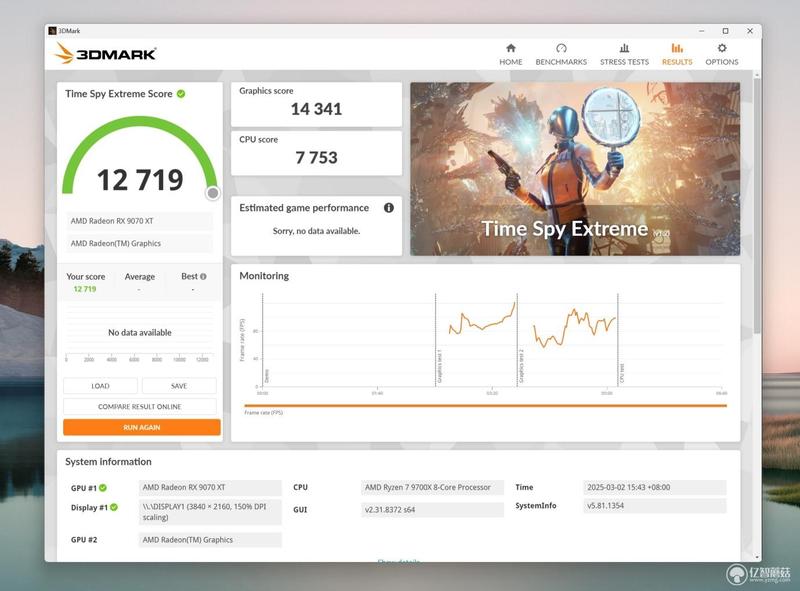Screen dimensions: 800x591
Task: Click the info icon next to Best
Action: click(x=203, y=277)
